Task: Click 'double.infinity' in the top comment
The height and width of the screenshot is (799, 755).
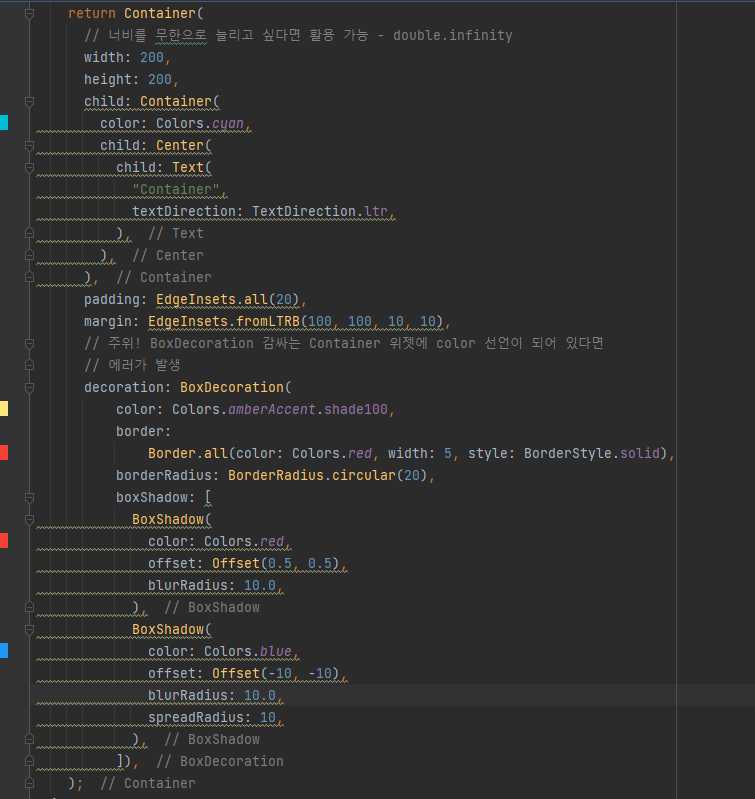Action: pos(452,35)
